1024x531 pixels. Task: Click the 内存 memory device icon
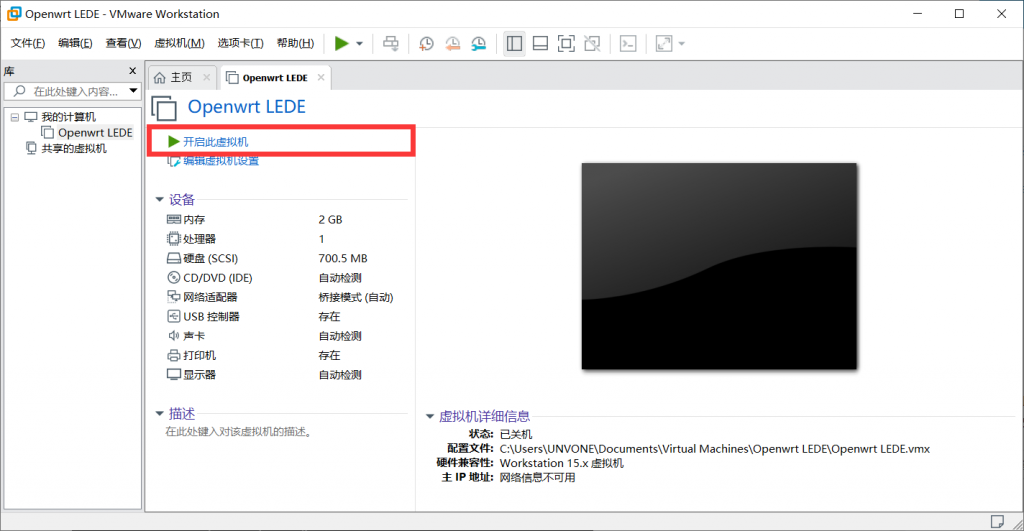coord(174,219)
